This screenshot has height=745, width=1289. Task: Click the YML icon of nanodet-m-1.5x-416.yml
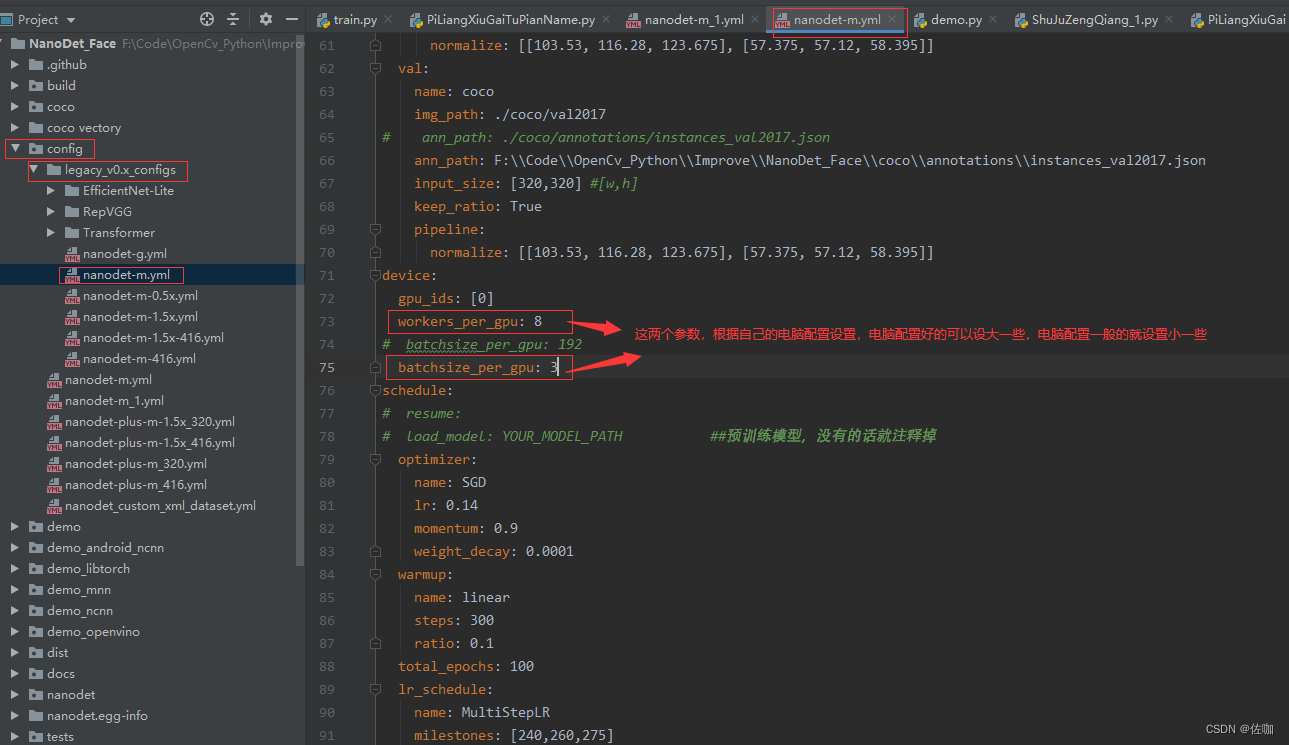click(72, 338)
